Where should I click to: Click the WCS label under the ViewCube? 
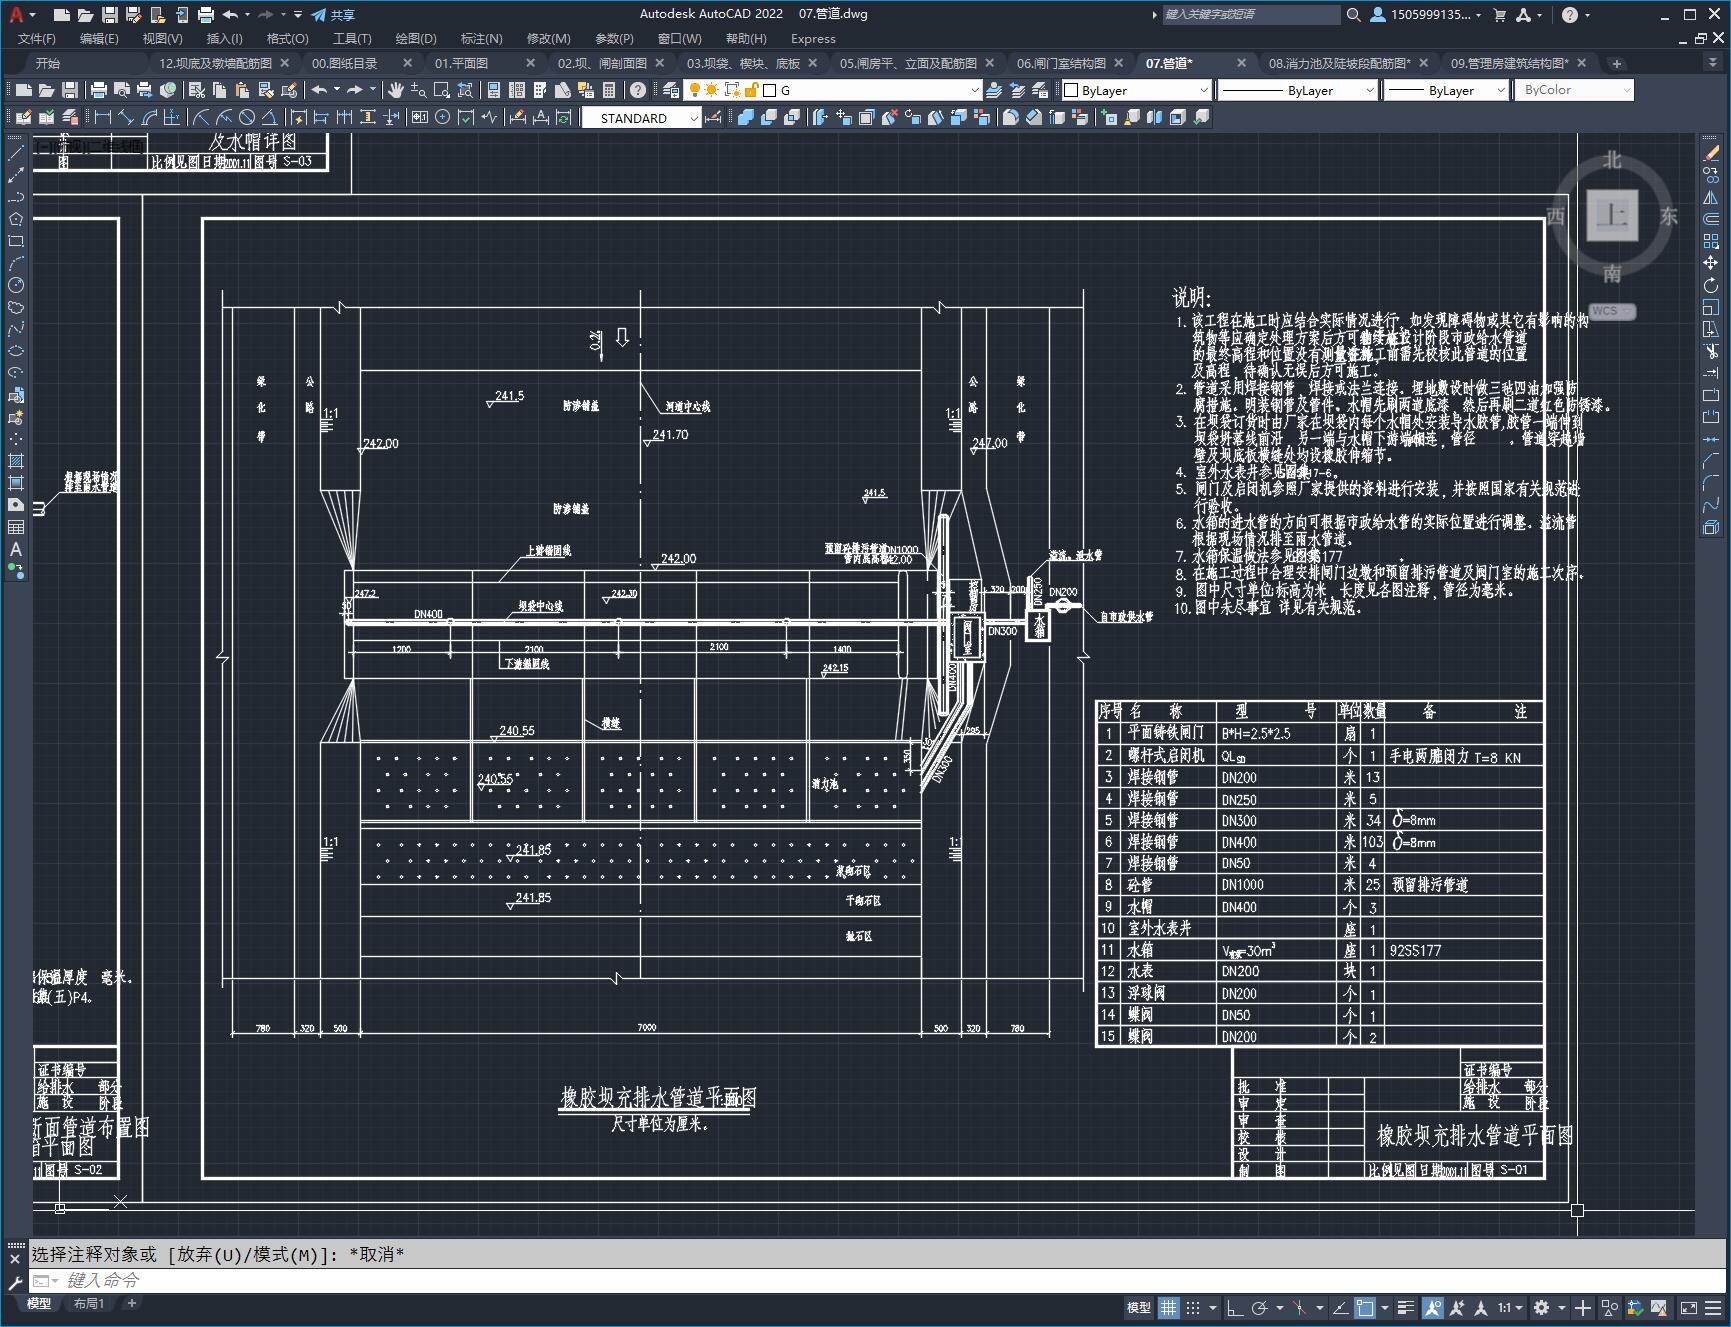(x=1611, y=311)
